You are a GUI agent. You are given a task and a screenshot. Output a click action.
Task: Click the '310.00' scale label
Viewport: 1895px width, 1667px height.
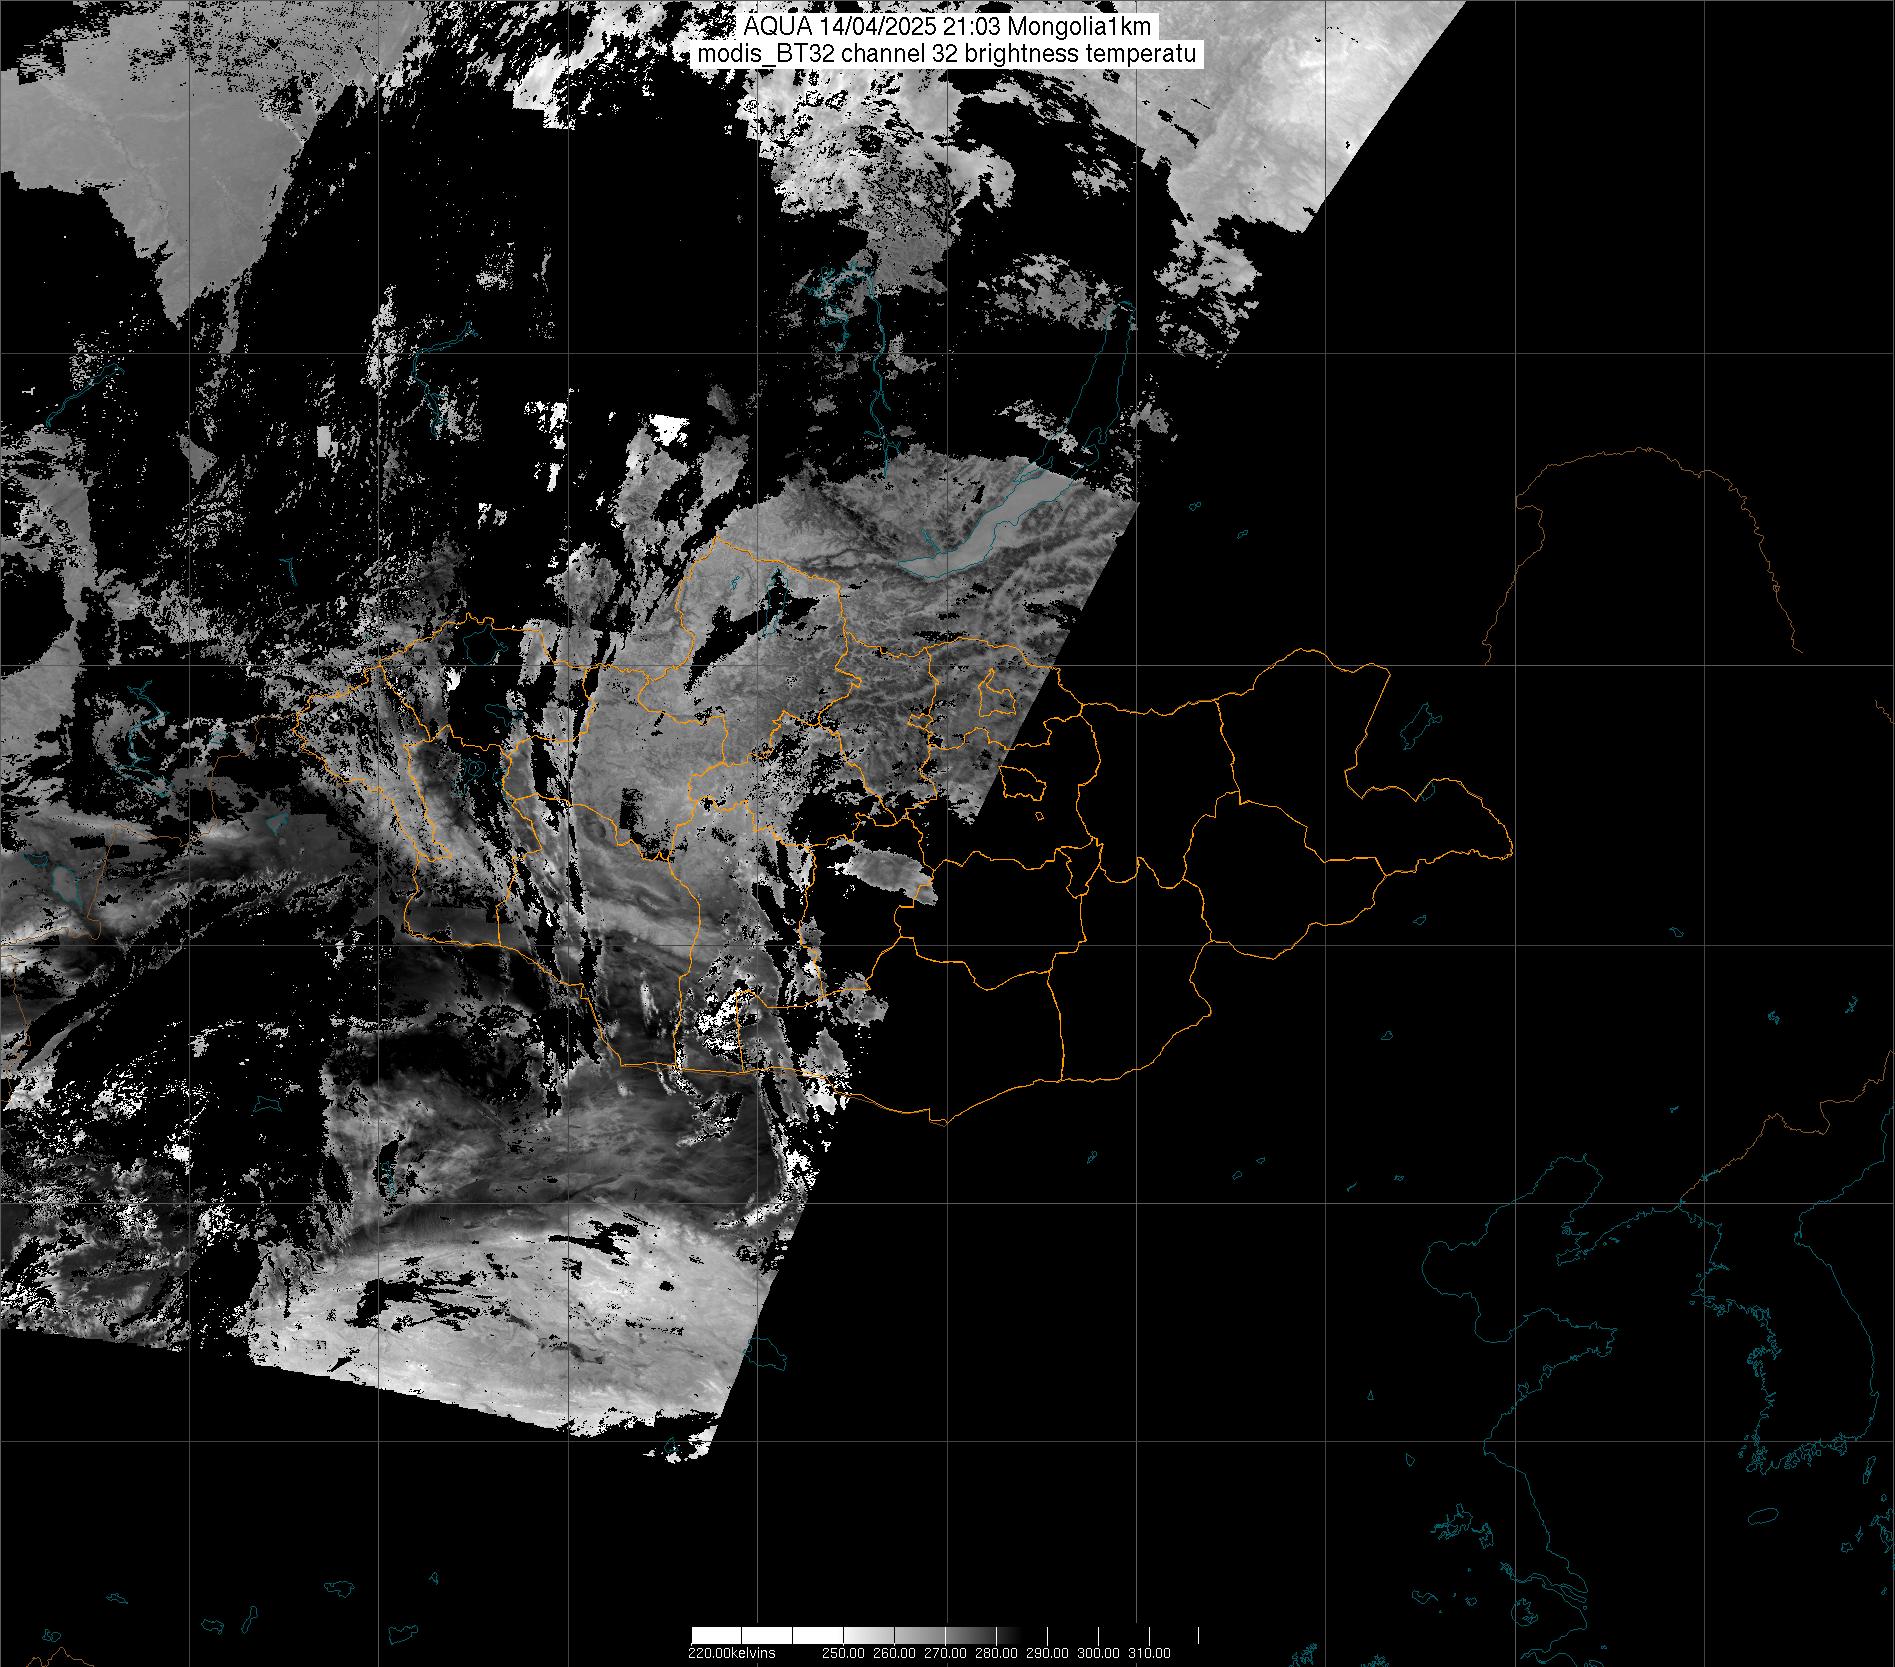pos(1149,1653)
